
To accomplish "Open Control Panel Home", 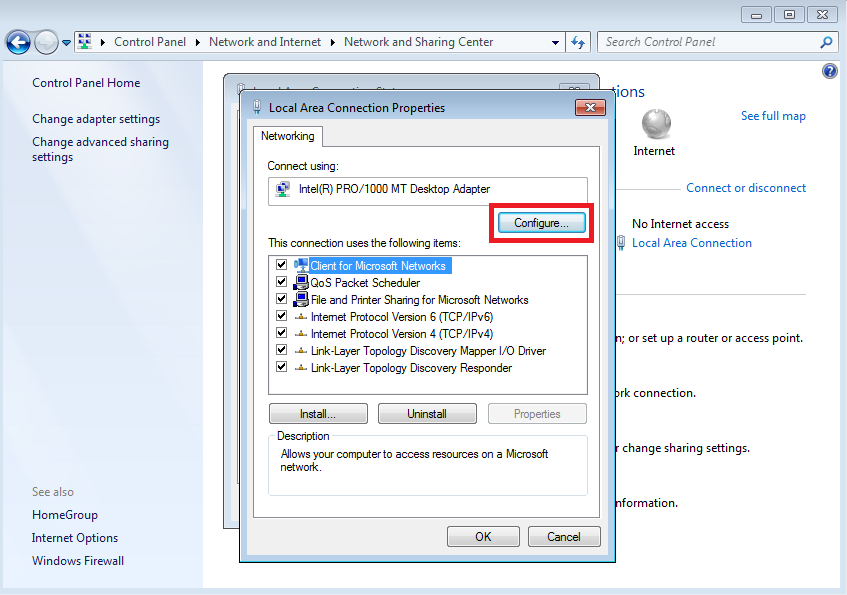I will coord(86,83).
